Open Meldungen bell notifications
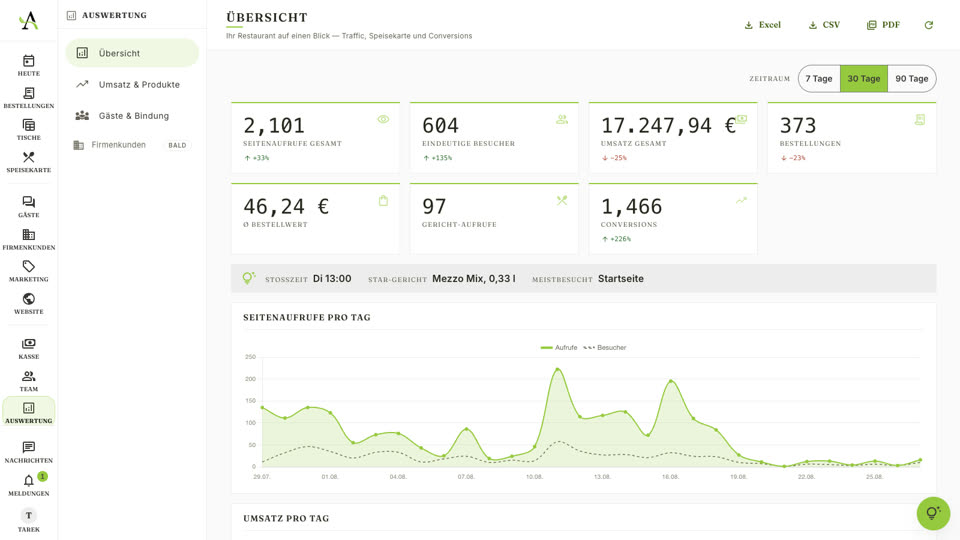960x540 pixels. click(x=29, y=484)
